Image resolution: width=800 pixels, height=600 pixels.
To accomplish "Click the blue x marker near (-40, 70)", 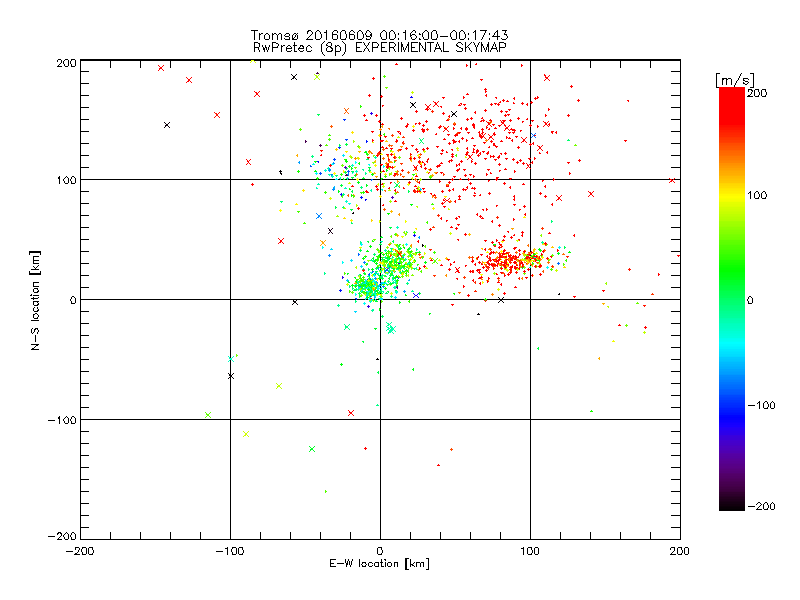I will 319,216.
